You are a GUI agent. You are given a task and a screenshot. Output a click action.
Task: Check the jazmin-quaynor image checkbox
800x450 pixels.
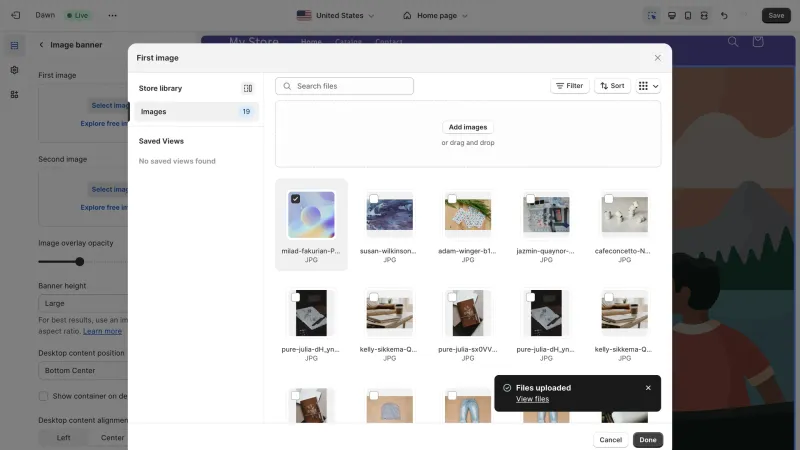click(531, 199)
